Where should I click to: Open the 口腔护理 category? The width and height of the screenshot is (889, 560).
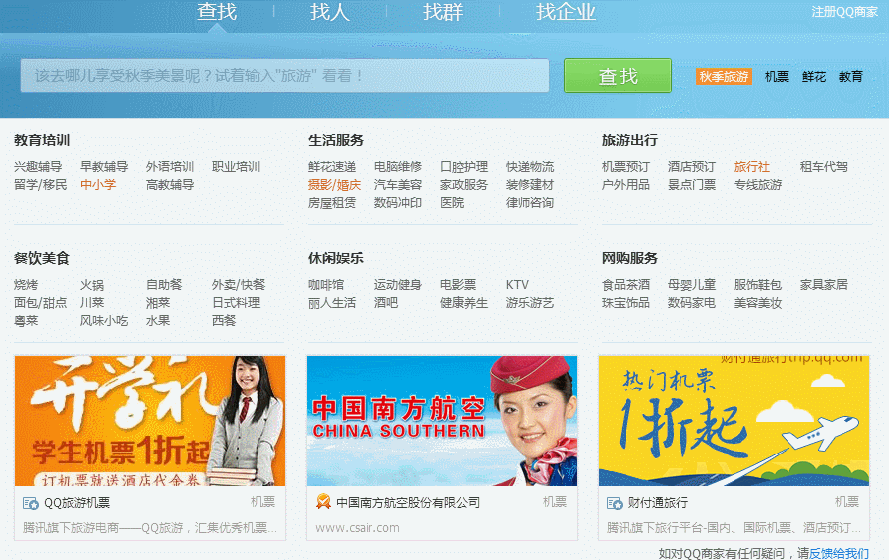tap(464, 167)
